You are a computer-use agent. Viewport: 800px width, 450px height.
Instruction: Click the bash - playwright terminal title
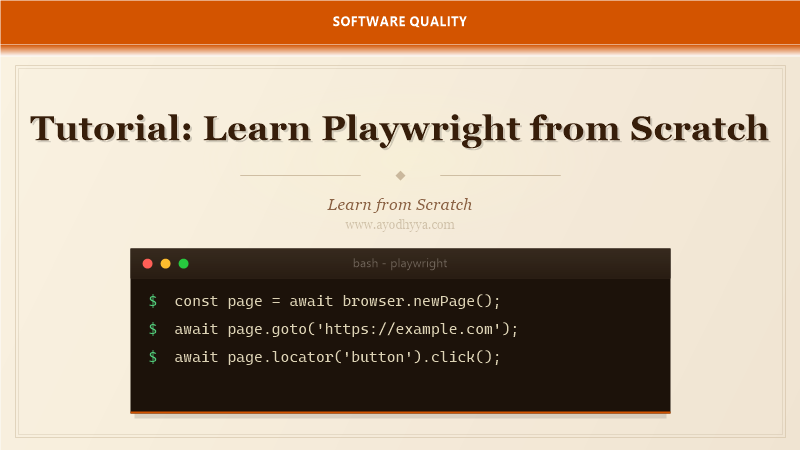(x=399, y=263)
